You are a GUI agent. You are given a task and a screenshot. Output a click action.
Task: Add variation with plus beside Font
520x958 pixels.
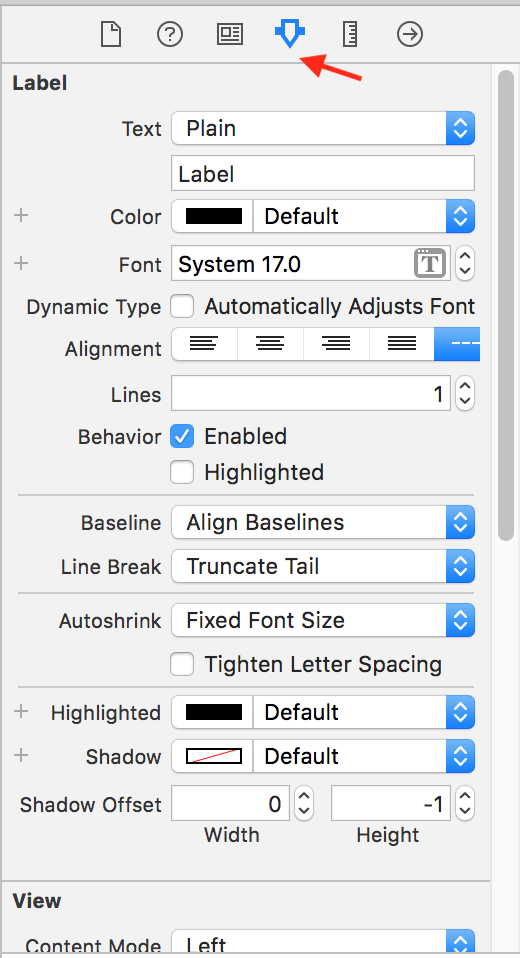coord(21,263)
